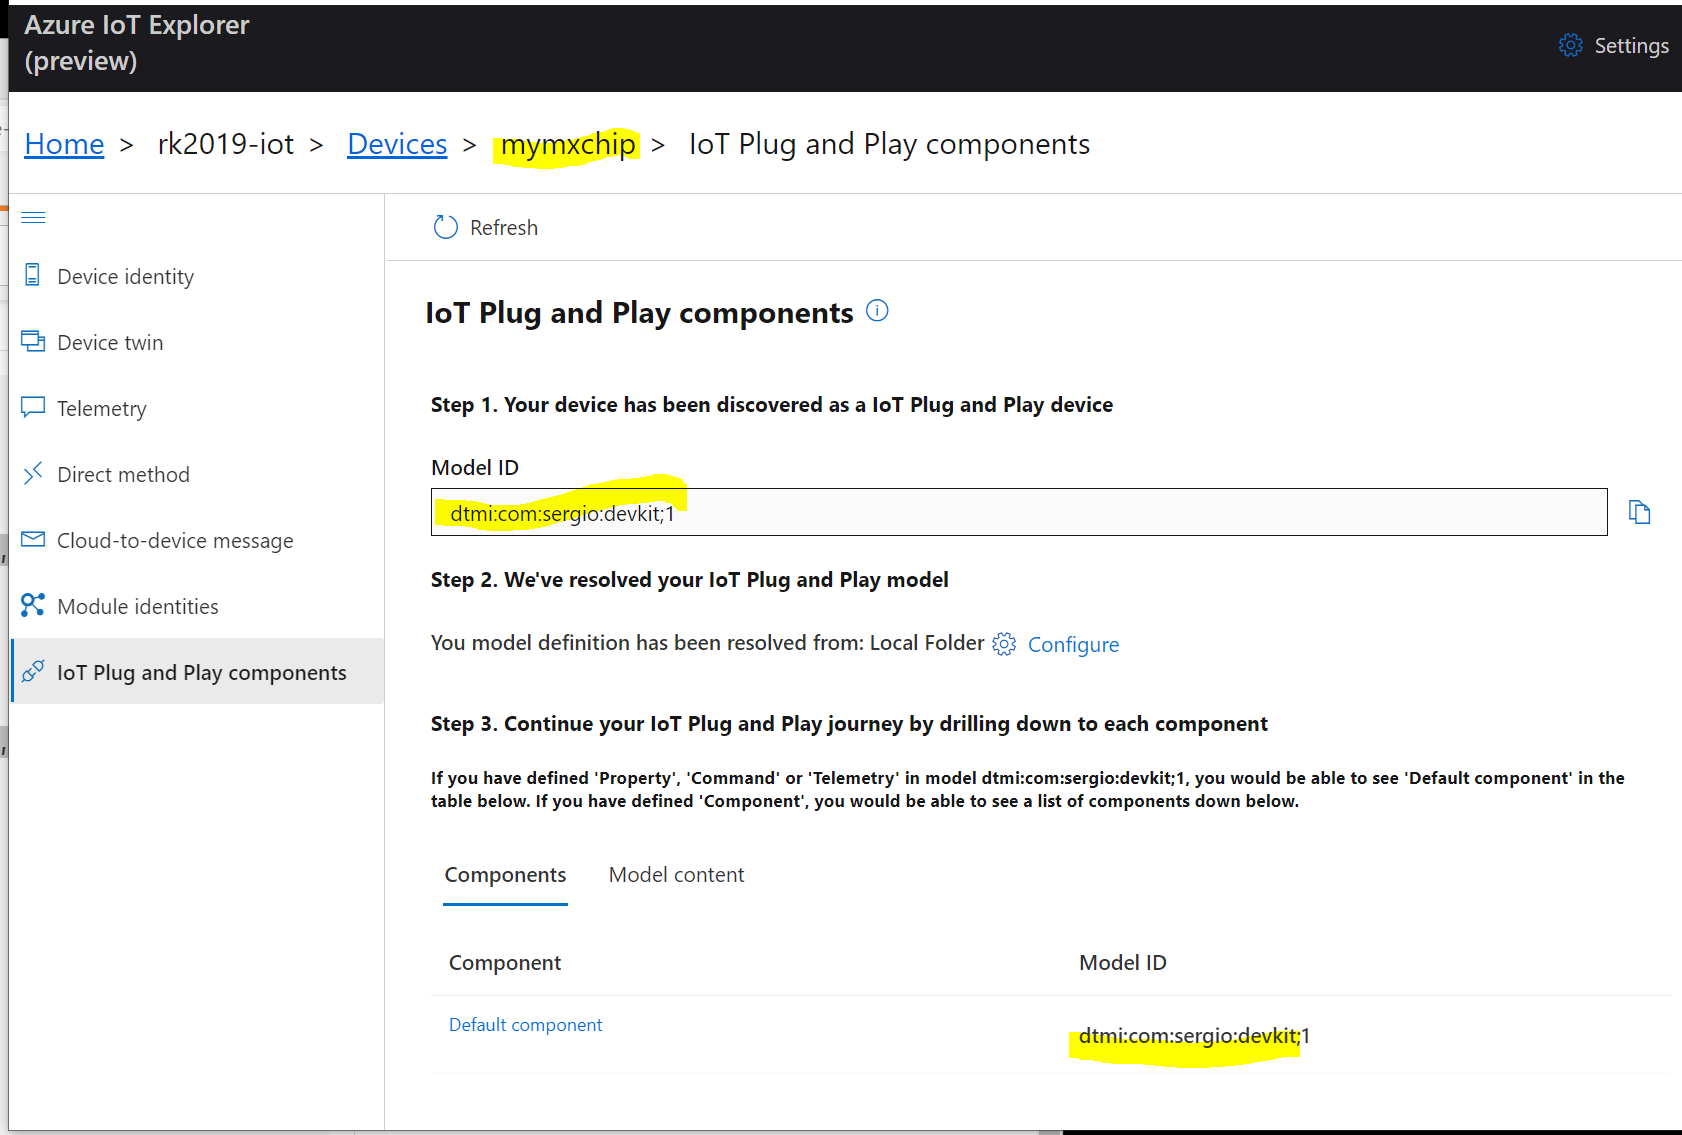The height and width of the screenshot is (1135, 1682).
Task: Click the Module identities icon
Action: pyautogui.click(x=33, y=605)
